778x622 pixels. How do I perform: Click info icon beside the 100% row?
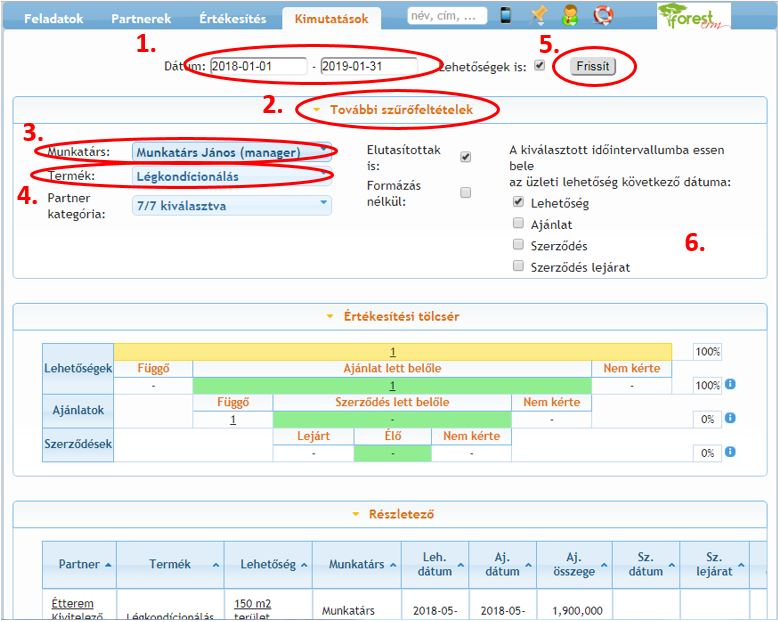point(730,384)
